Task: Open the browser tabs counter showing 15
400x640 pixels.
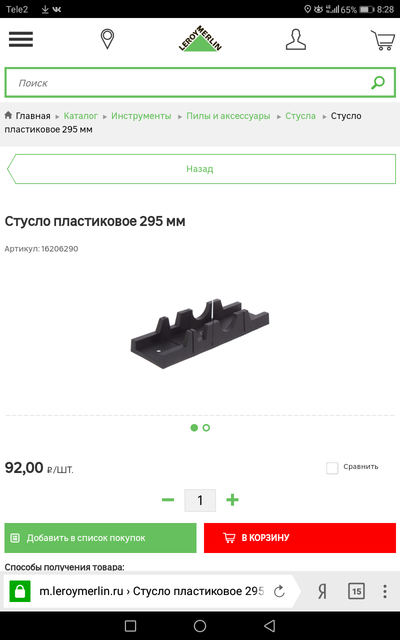Action: coord(356,591)
